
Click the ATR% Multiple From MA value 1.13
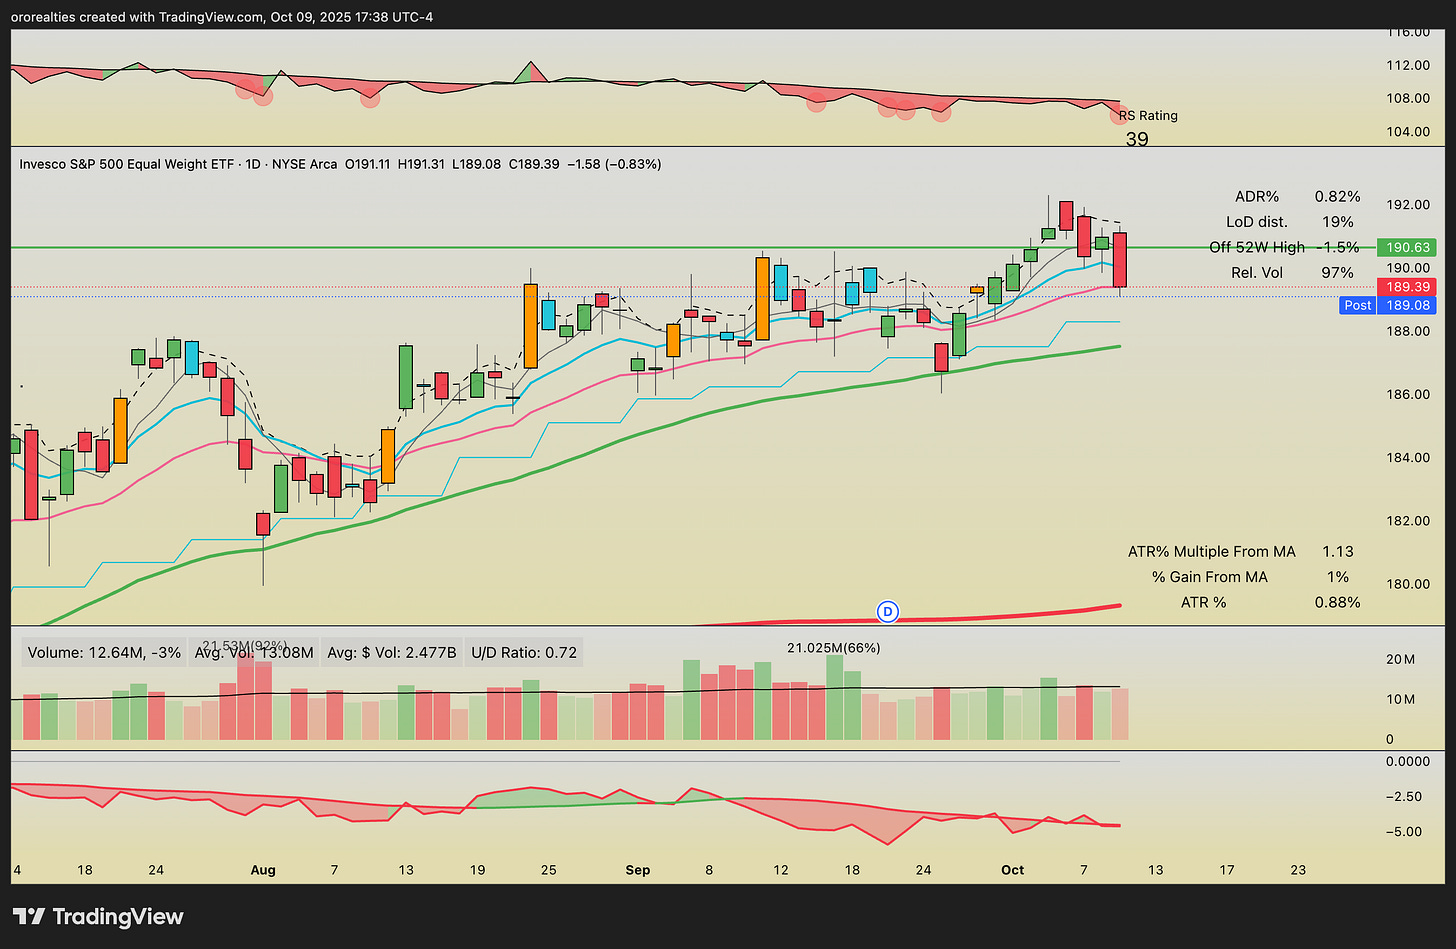pos(1338,552)
